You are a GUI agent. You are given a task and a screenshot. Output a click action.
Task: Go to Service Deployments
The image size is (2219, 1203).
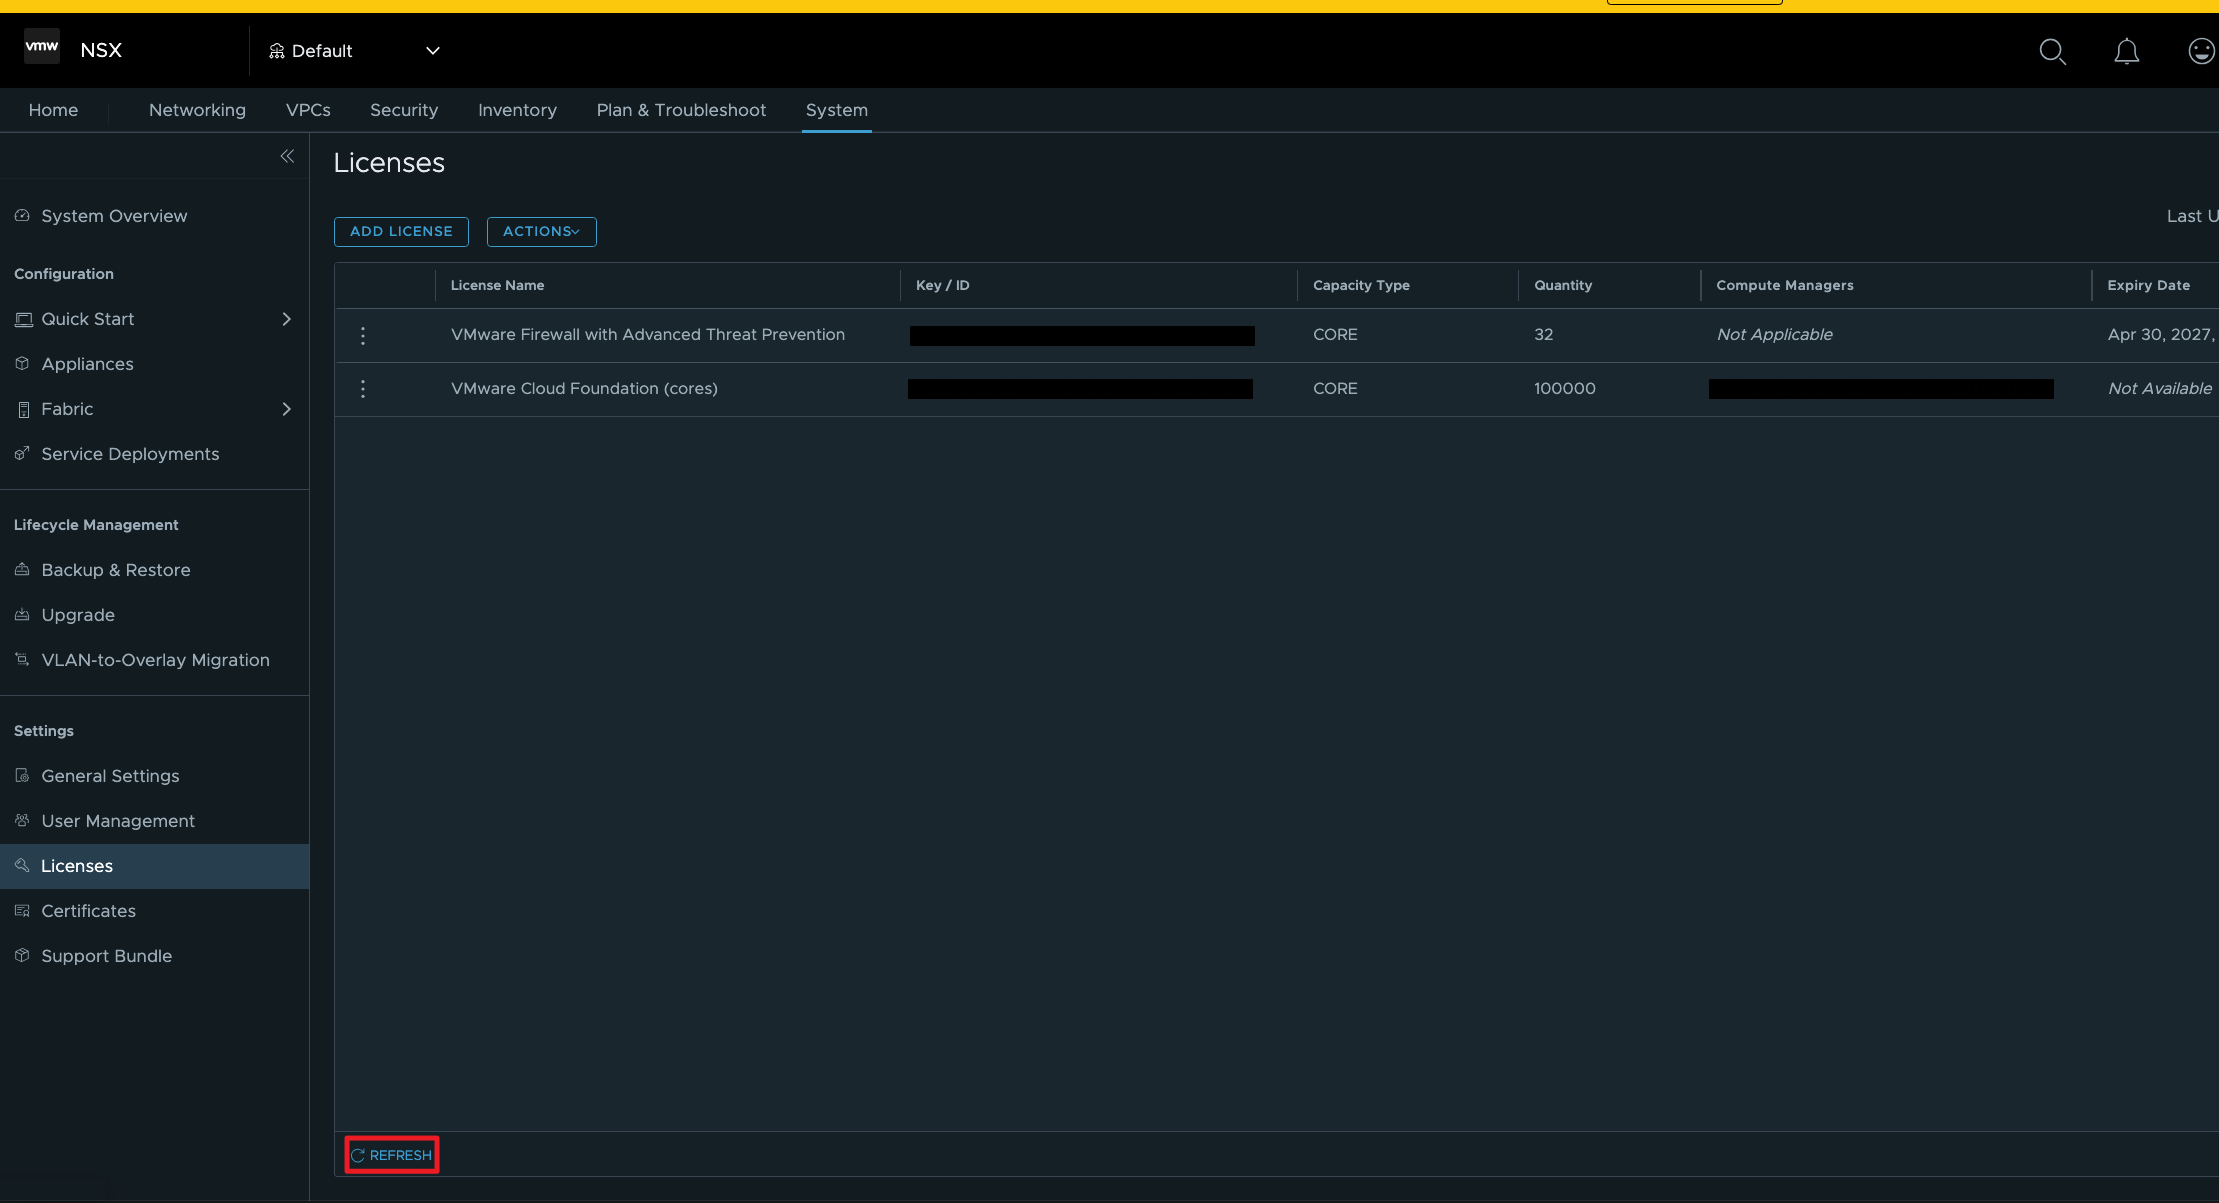[x=130, y=454]
